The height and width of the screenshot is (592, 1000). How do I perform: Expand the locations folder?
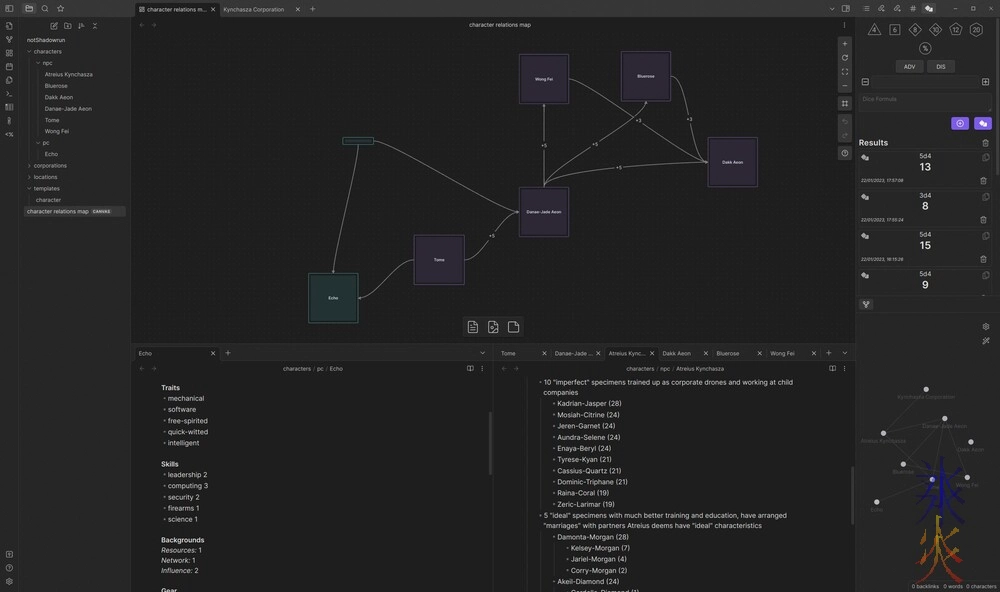(x=45, y=177)
